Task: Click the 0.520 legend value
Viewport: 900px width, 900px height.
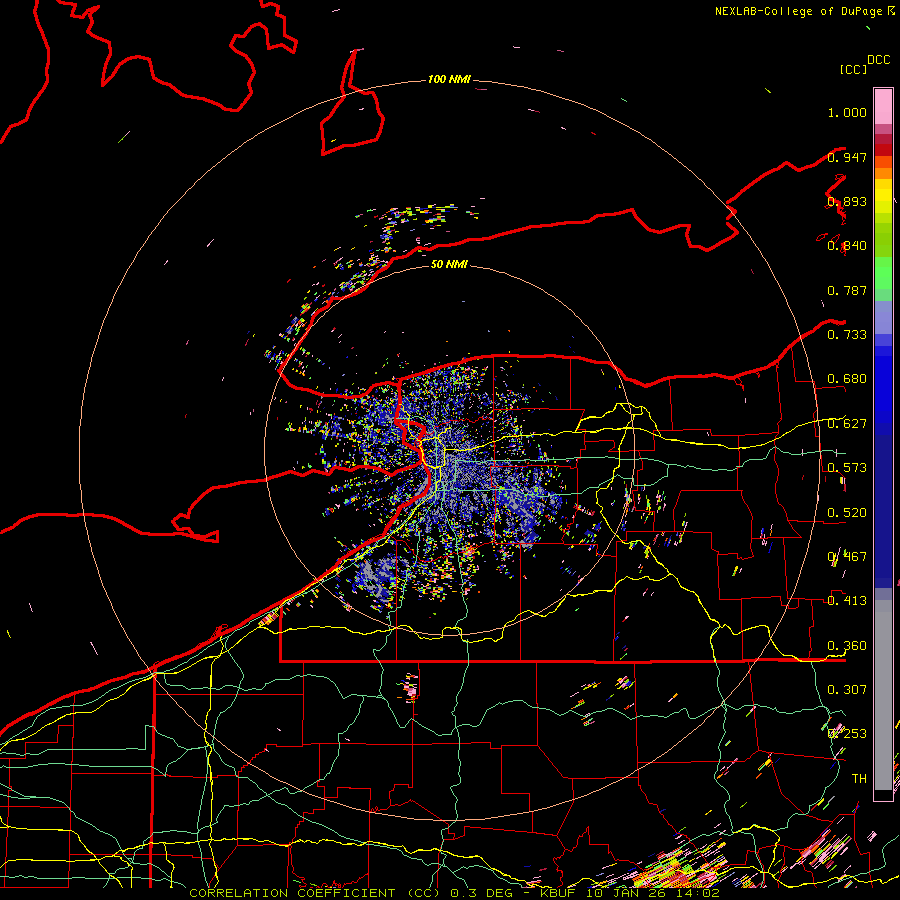Action: tap(847, 513)
